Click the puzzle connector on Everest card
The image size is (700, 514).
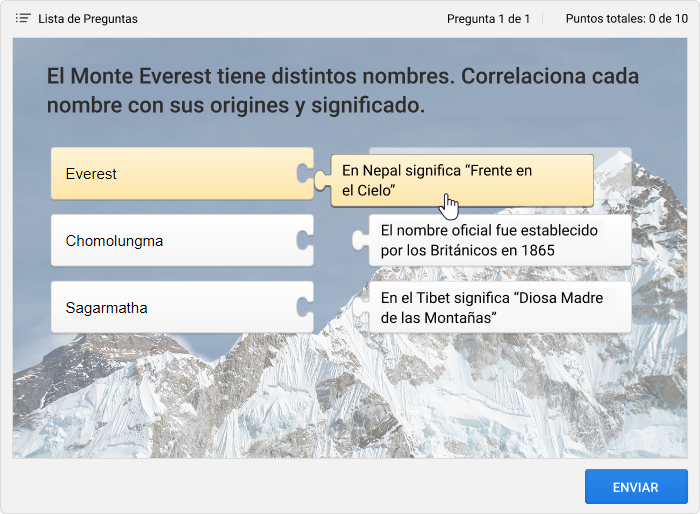click(x=304, y=175)
